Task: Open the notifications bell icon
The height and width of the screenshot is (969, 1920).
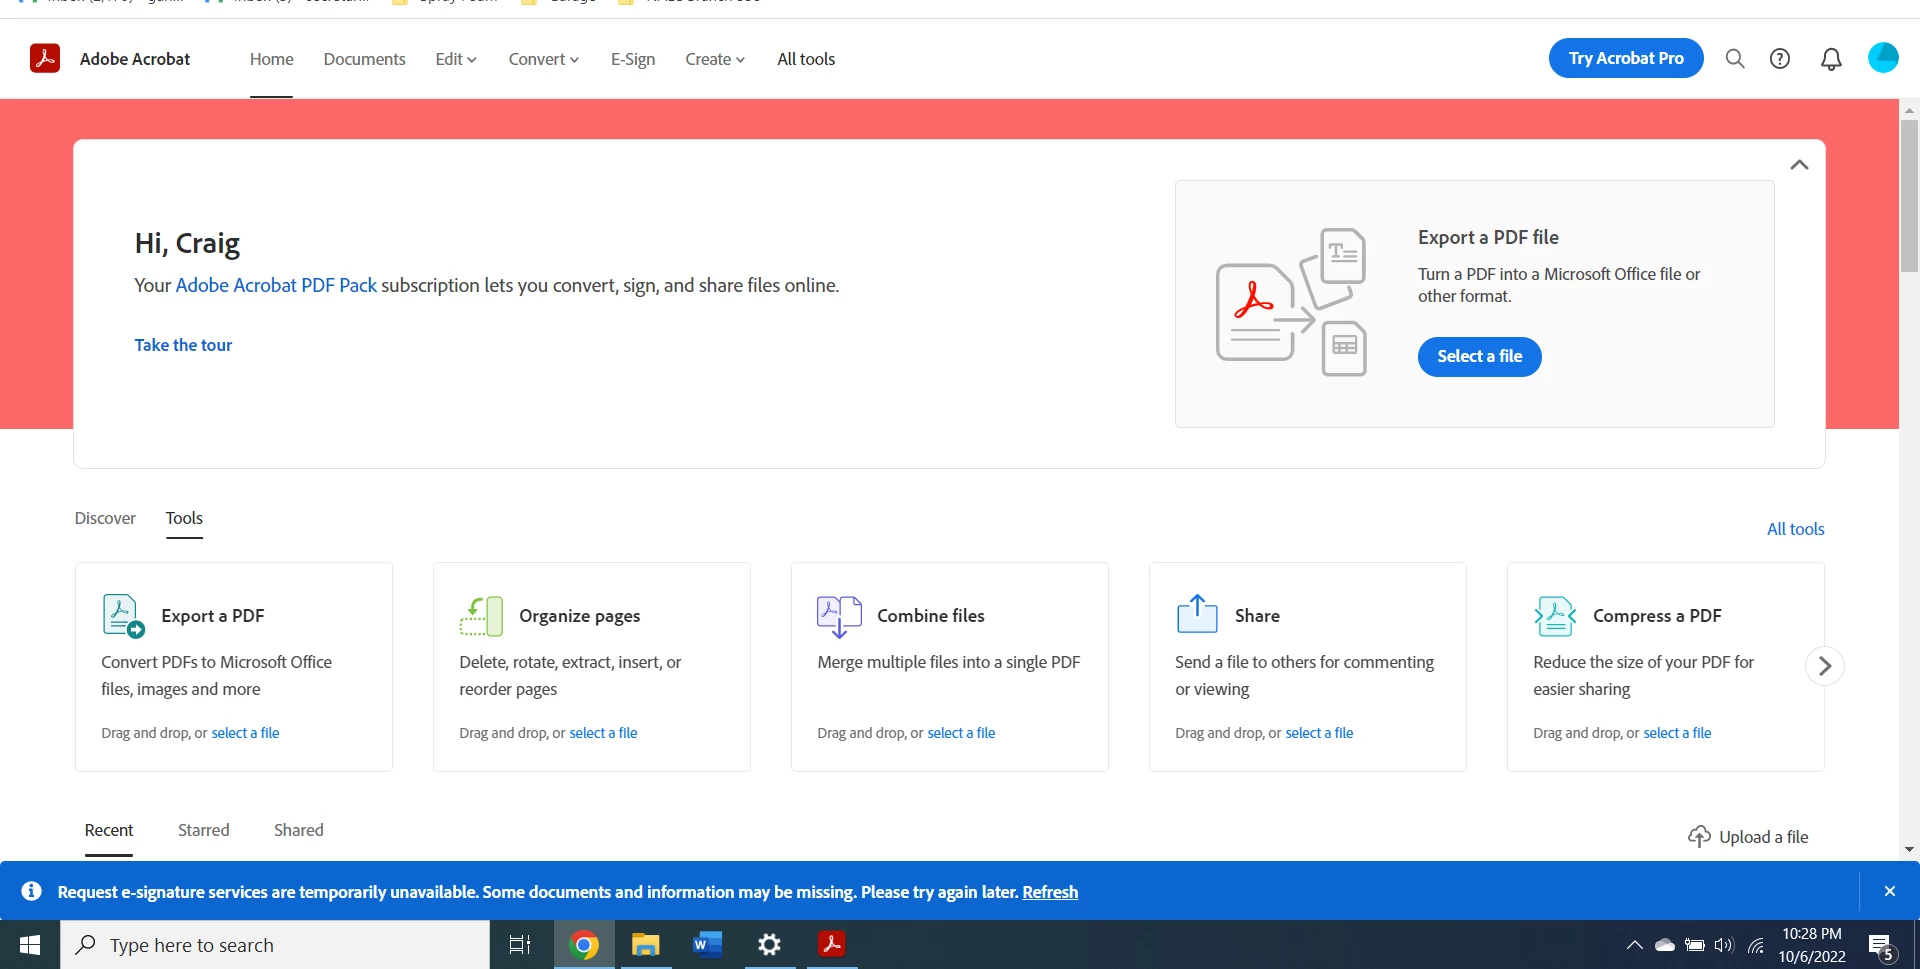Action: 1831,59
